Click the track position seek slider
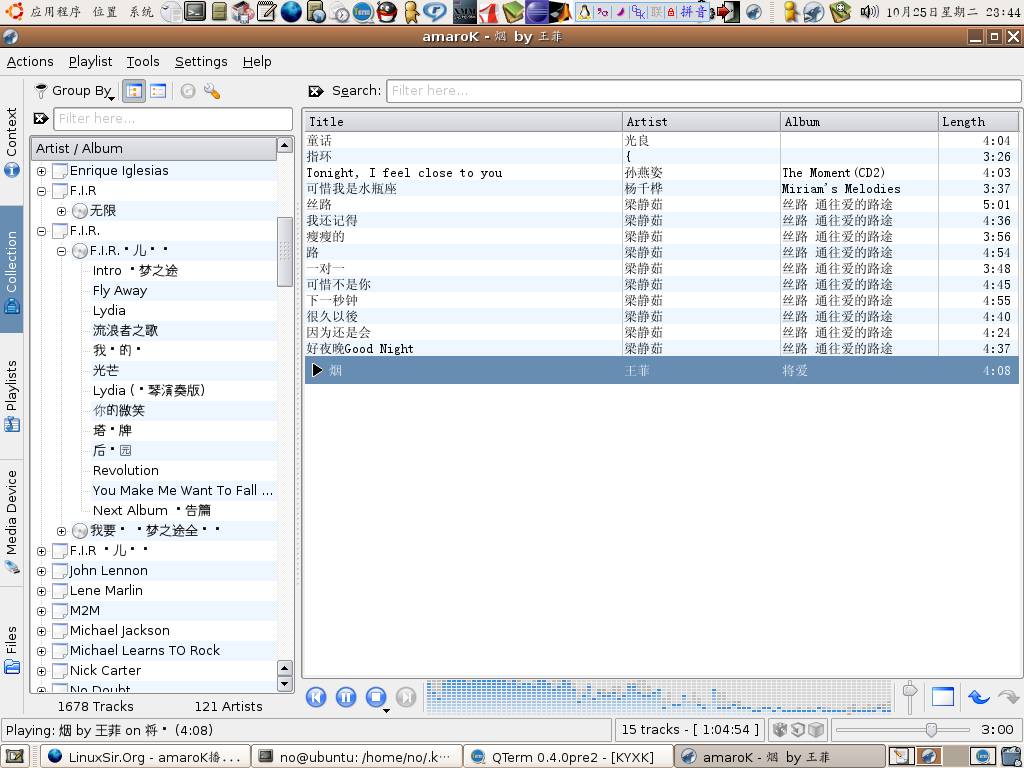1024x768 pixels. (x=902, y=729)
